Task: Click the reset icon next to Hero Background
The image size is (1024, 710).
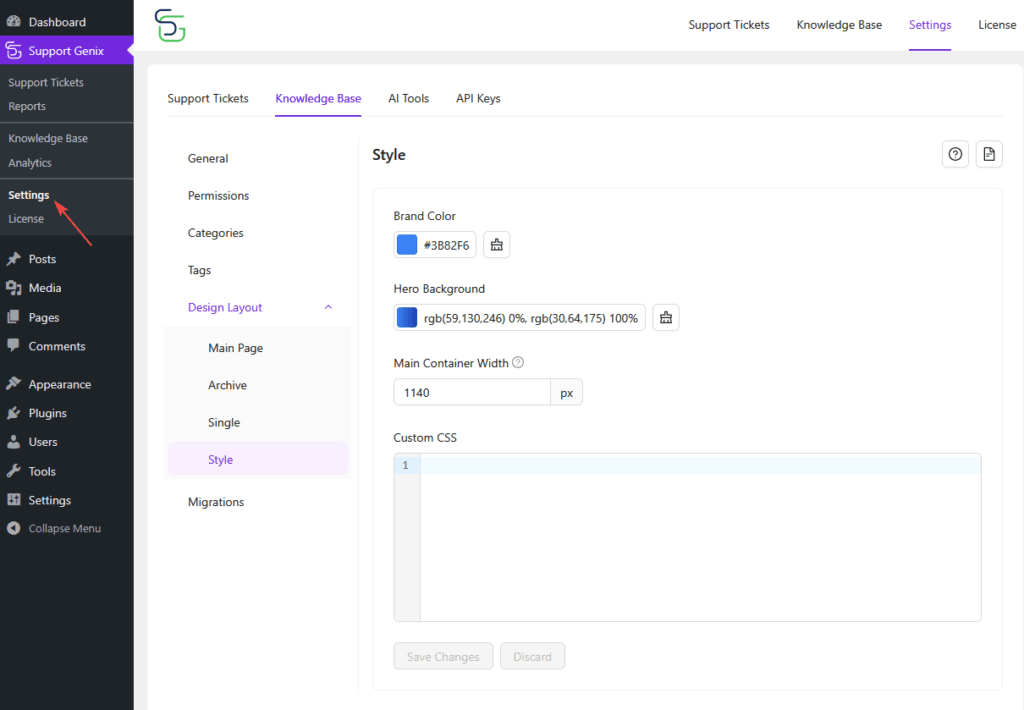Action: [665, 317]
